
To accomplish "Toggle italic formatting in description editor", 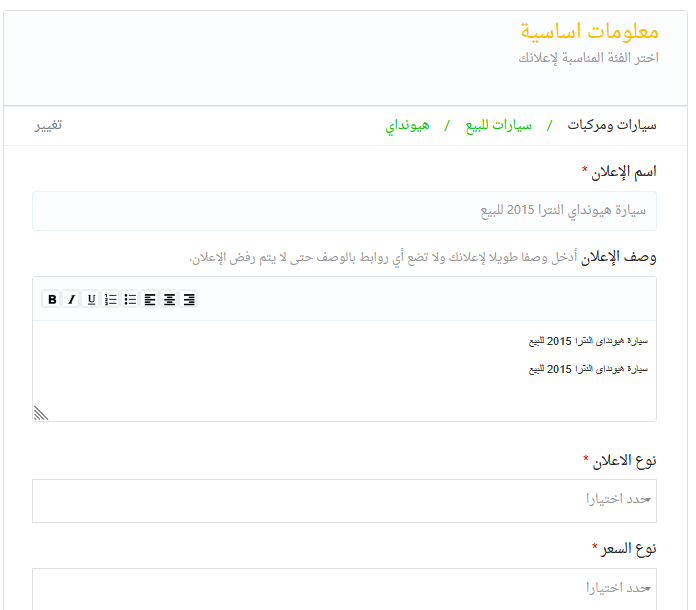I will [x=71, y=299].
